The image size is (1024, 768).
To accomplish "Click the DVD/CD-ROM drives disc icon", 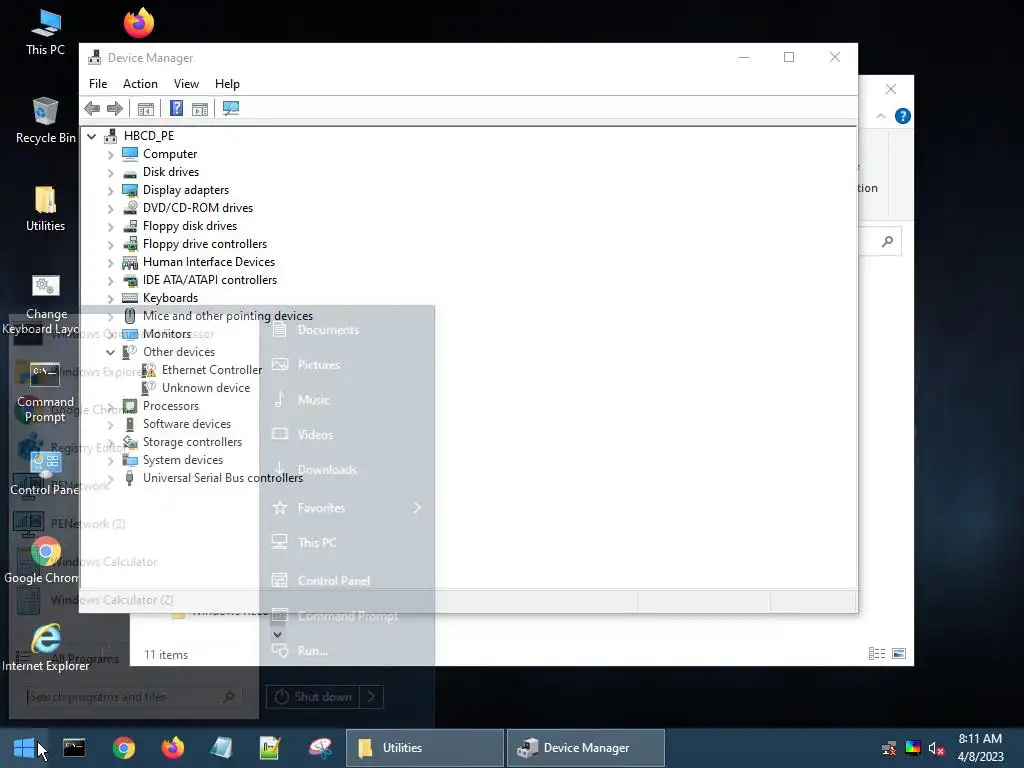I will [130, 208].
